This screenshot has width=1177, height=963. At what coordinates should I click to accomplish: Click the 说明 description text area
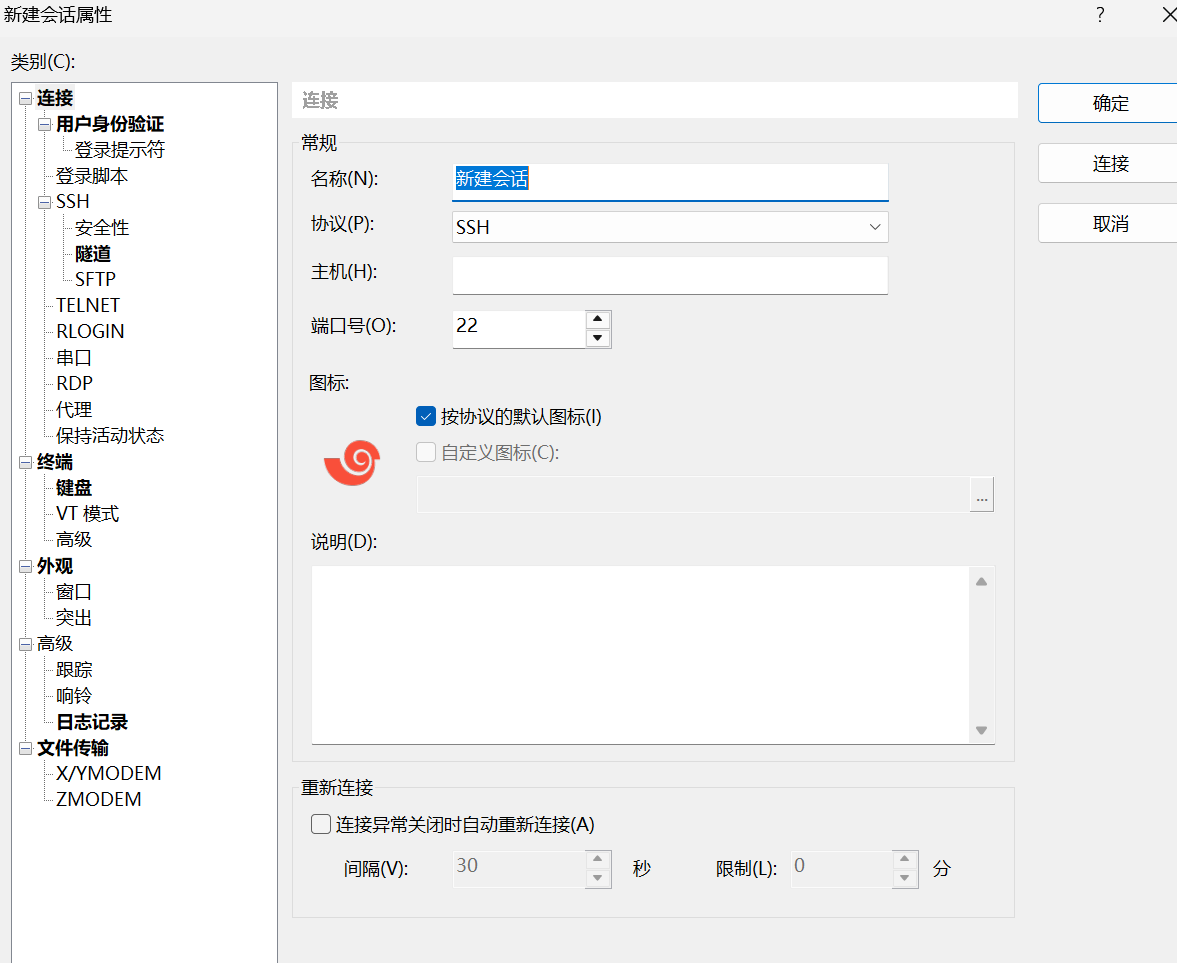[640, 655]
